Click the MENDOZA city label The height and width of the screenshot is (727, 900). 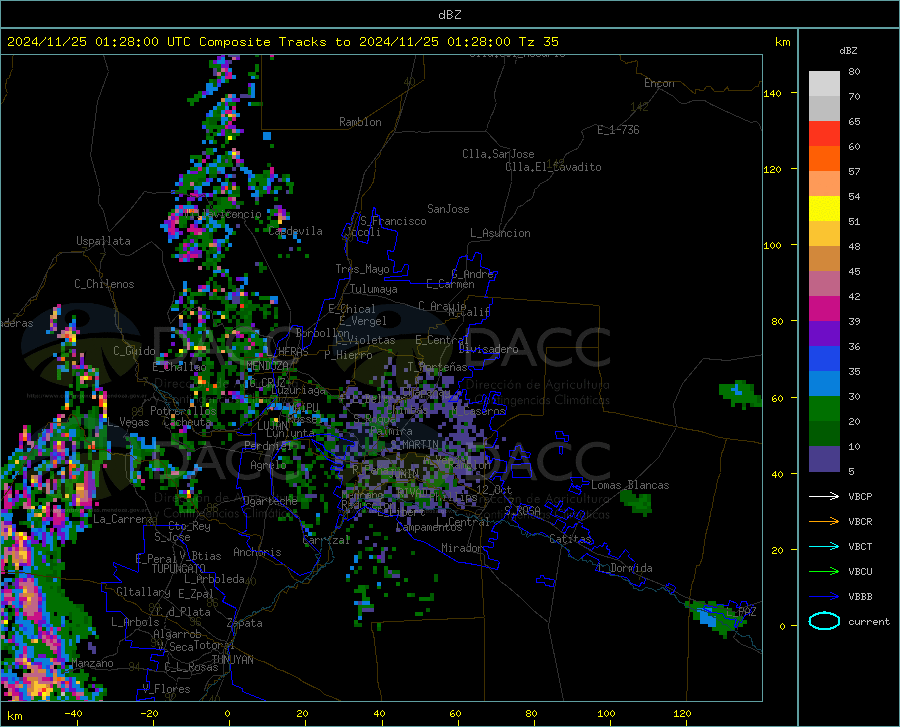(267, 366)
